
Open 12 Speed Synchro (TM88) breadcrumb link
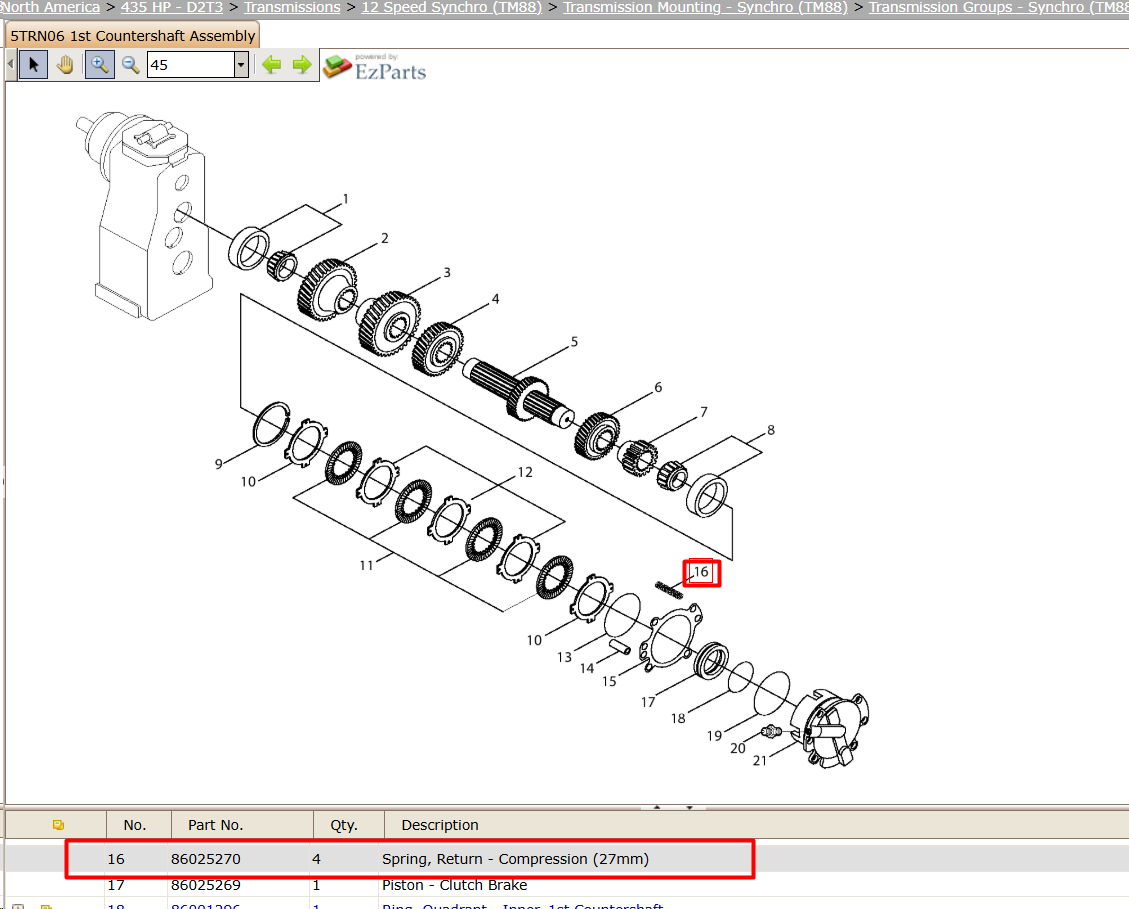pos(451,7)
